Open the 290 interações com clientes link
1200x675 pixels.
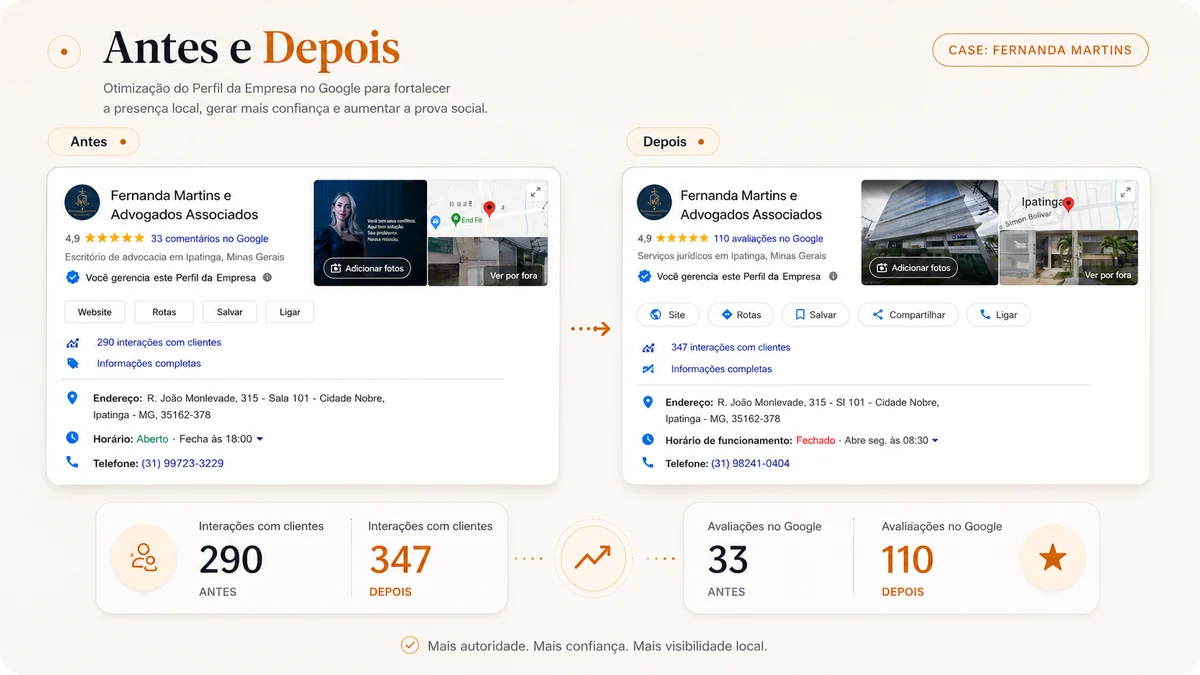pos(159,342)
